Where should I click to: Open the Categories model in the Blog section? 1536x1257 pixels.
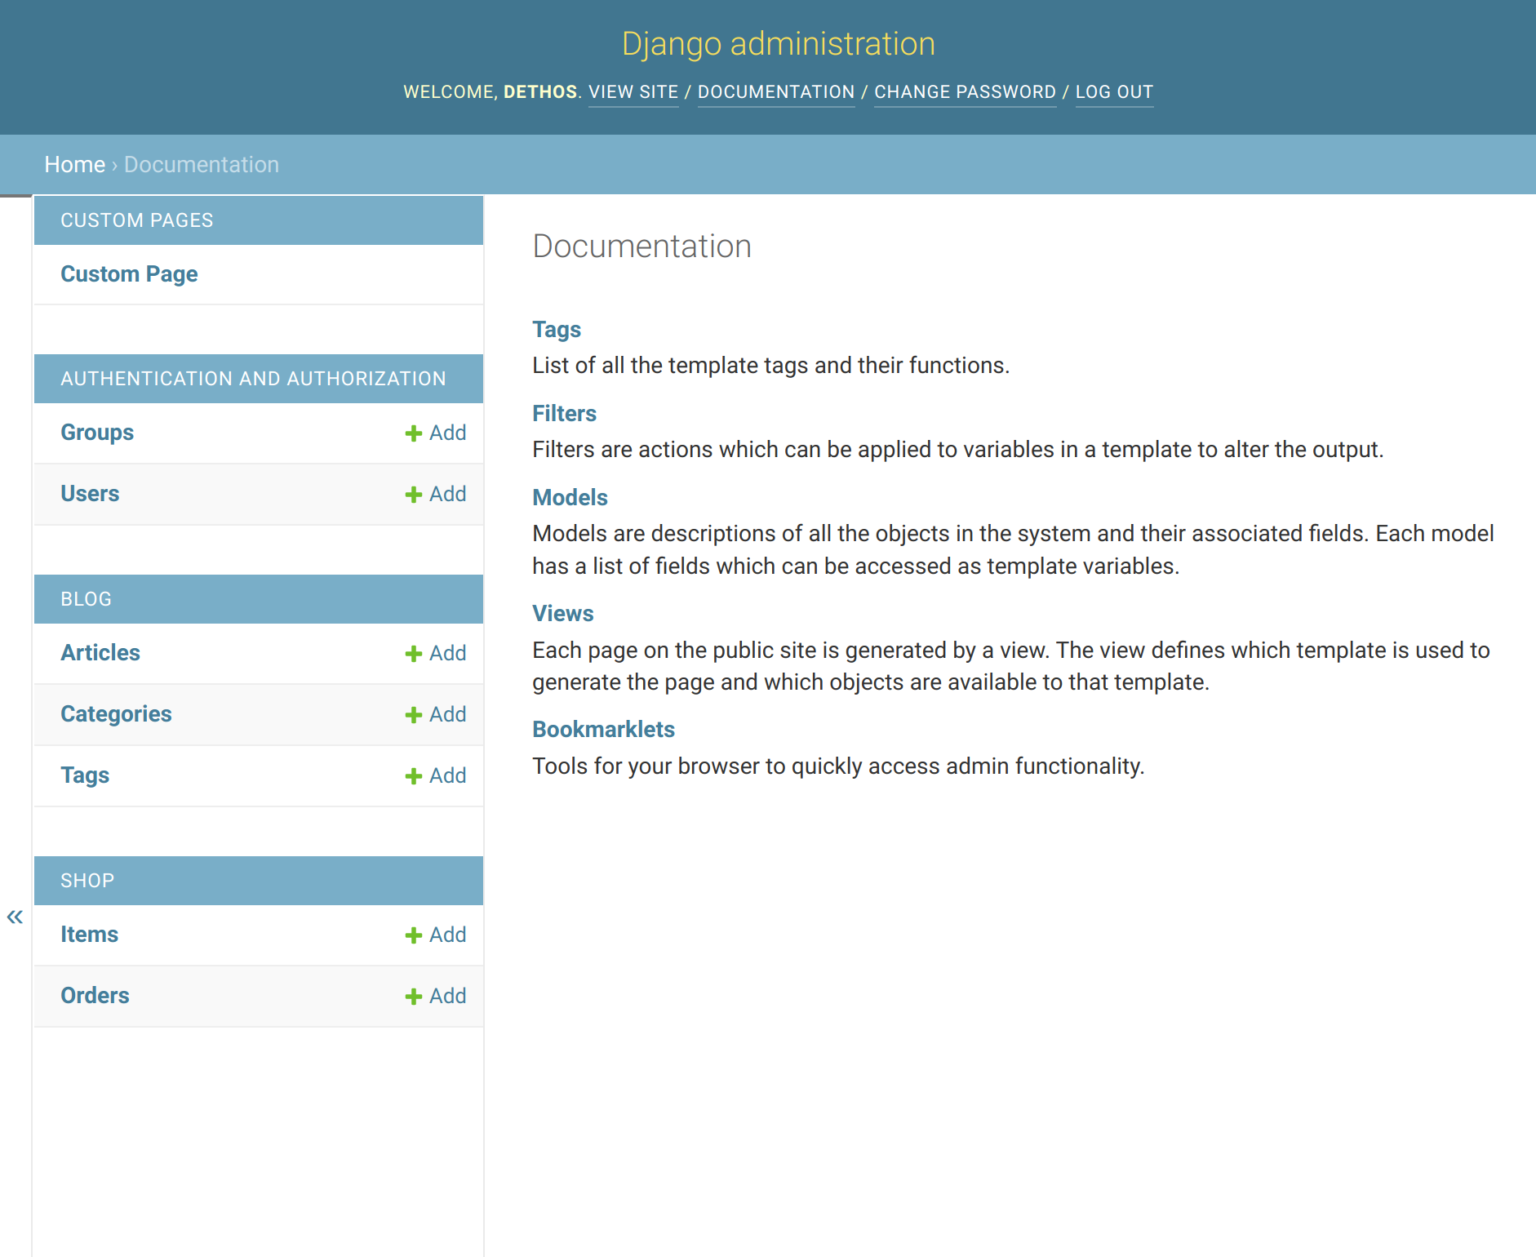click(x=116, y=714)
